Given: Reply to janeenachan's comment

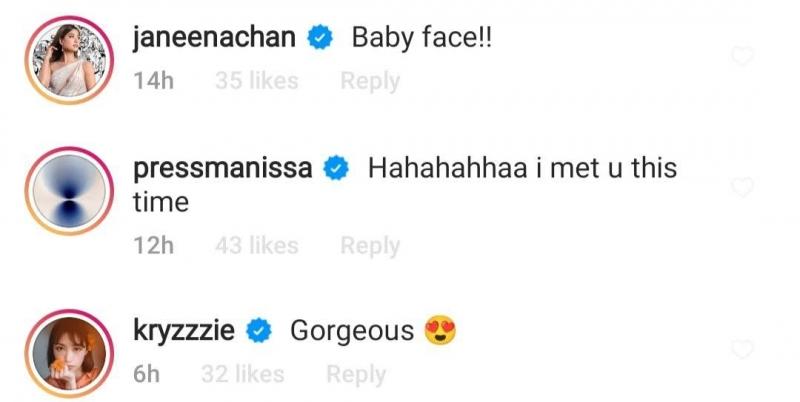Looking at the screenshot, I should click(x=369, y=82).
